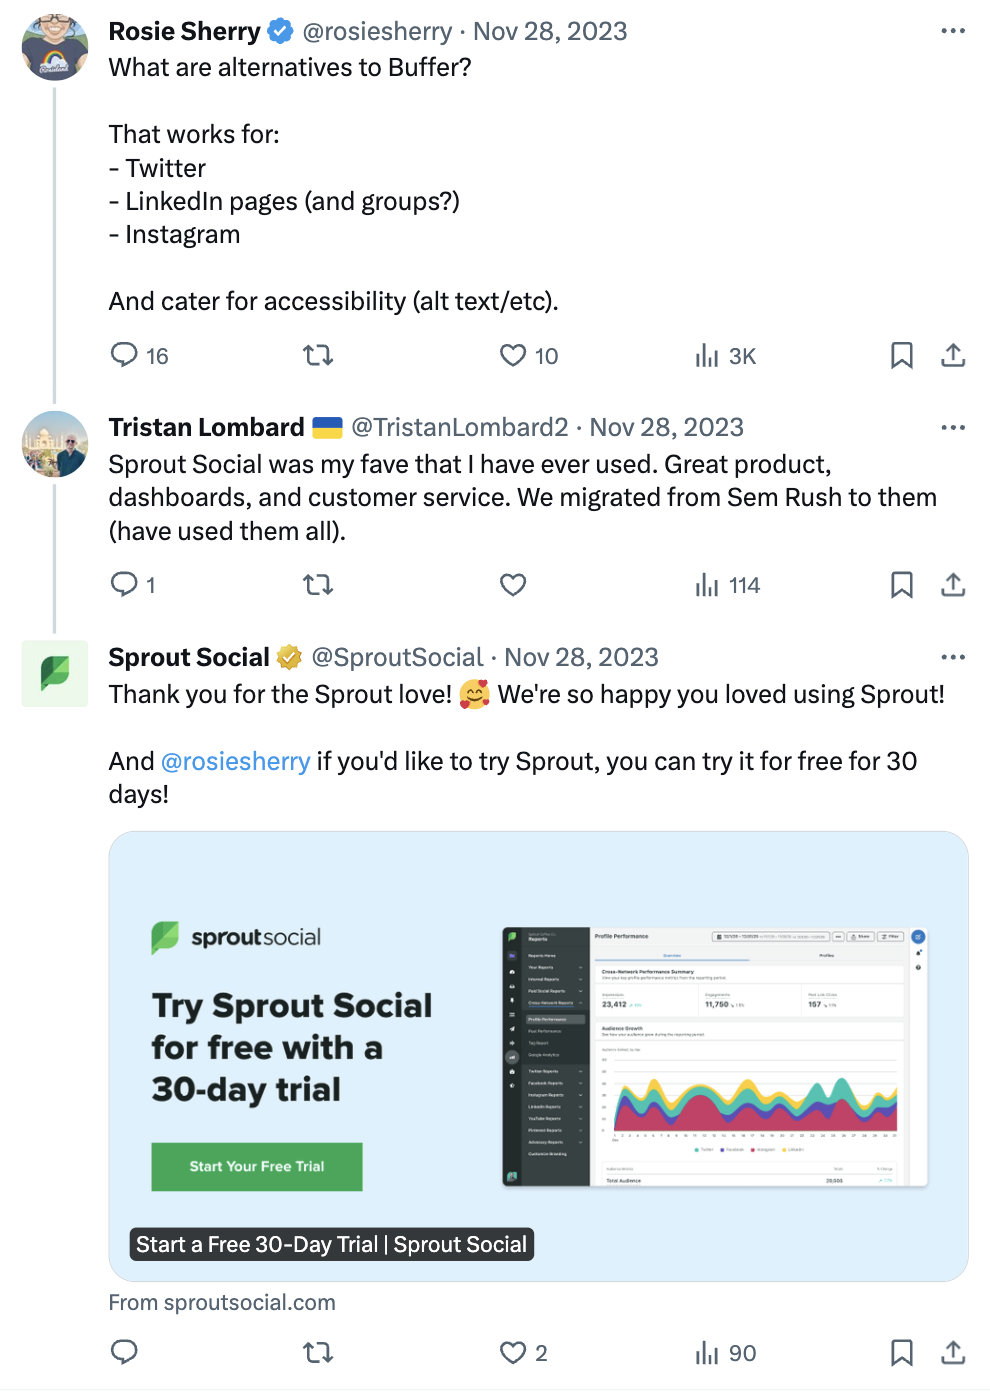
Task: Open Tristan Lombard's profile name
Action: point(206,427)
